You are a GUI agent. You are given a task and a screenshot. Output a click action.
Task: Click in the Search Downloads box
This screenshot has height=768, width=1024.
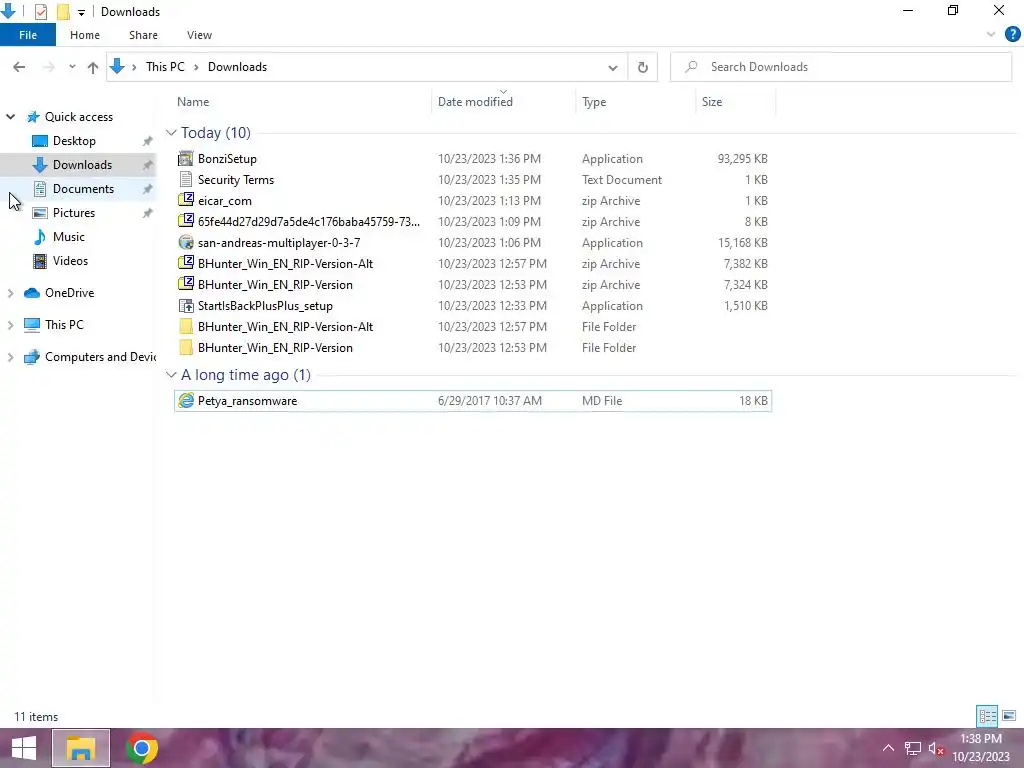click(841, 67)
